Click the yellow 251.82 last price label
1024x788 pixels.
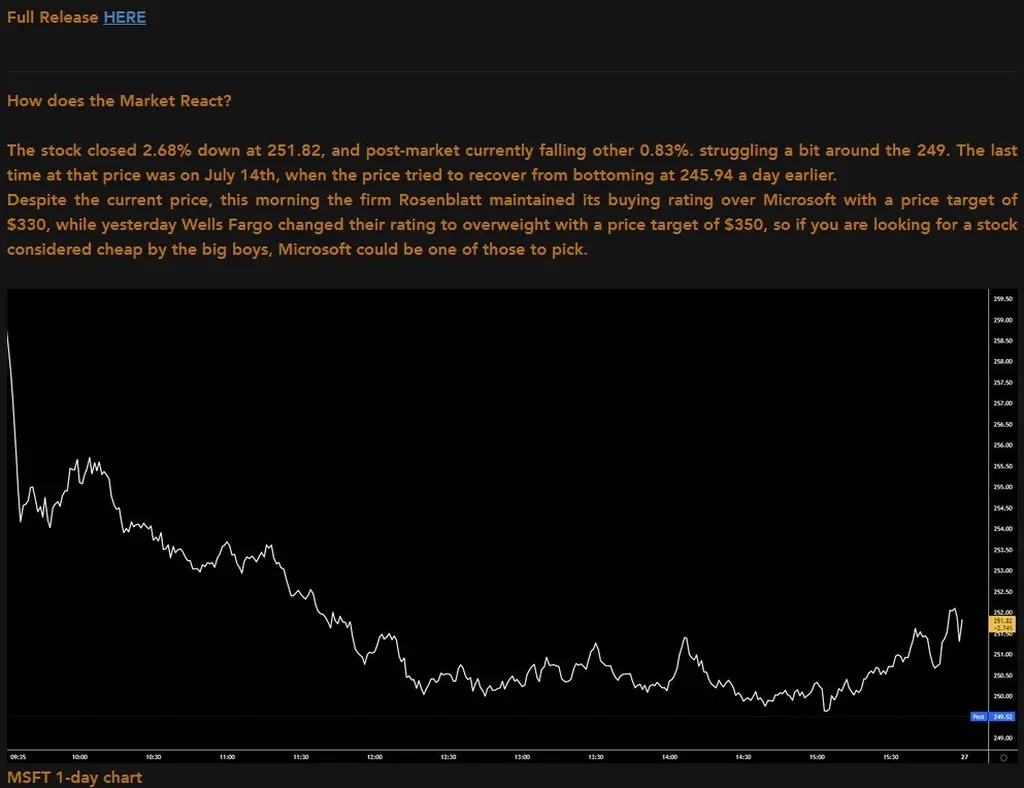(x=1002, y=623)
